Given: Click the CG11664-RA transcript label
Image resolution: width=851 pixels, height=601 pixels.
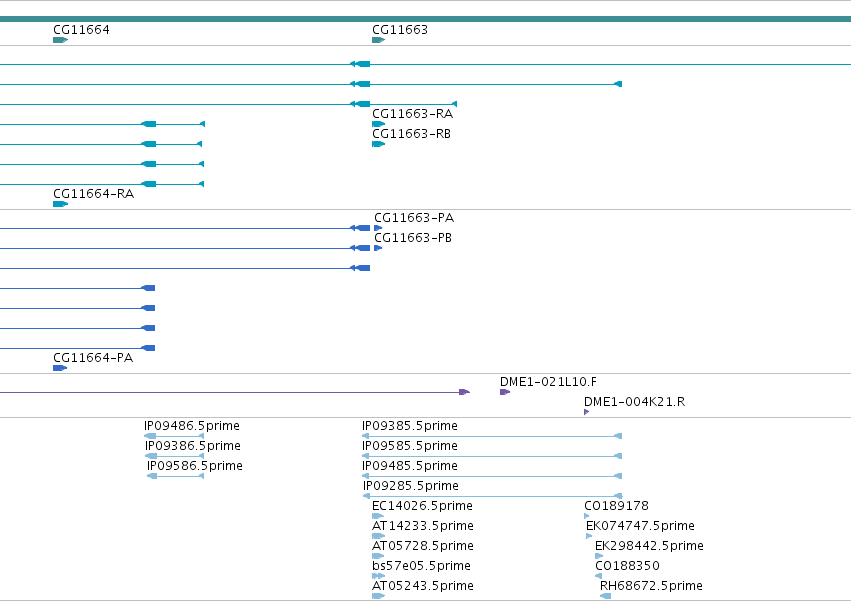Looking at the screenshot, I should point(93,194).
